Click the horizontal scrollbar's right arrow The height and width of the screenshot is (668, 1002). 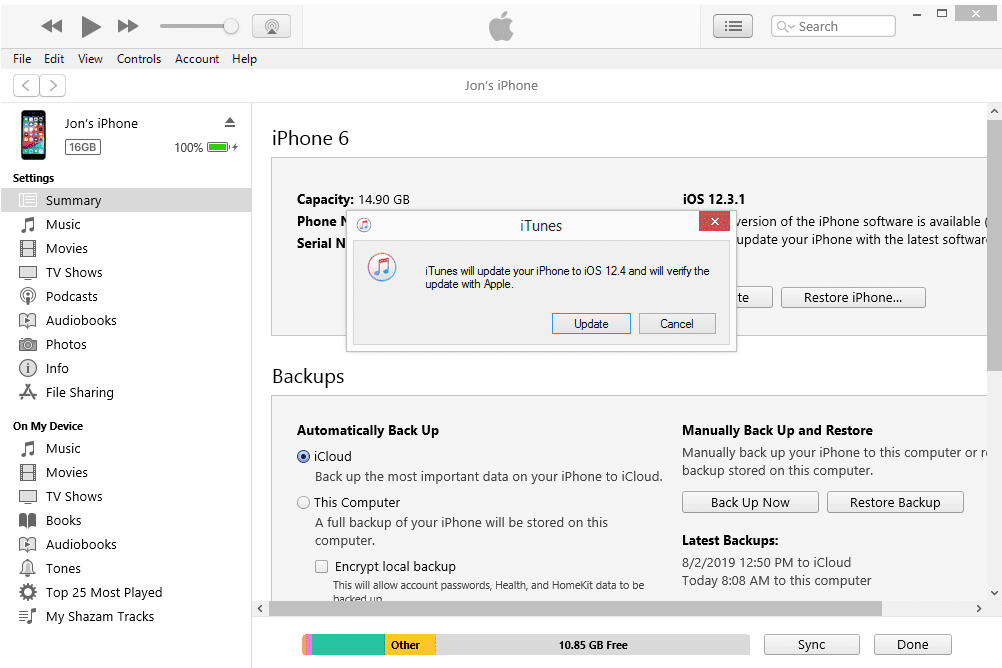[x=978, y=609]
